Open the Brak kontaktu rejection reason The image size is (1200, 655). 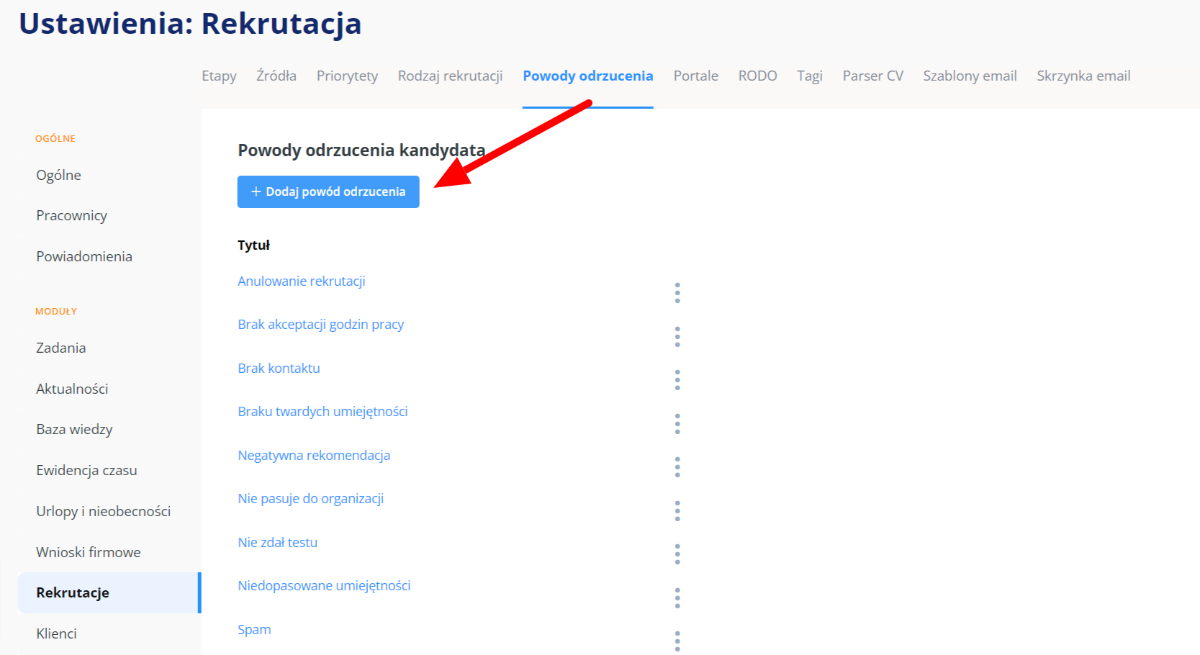(x=279, y=368)
